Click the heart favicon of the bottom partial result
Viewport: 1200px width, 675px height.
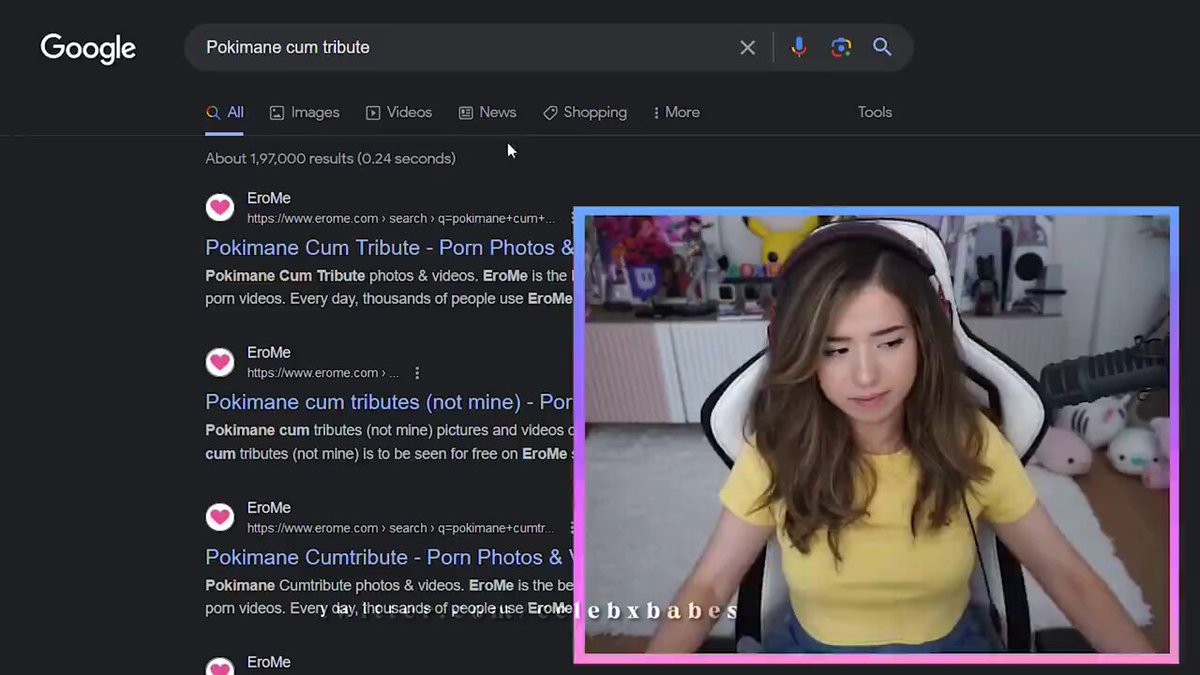click(x=220, y=667)
